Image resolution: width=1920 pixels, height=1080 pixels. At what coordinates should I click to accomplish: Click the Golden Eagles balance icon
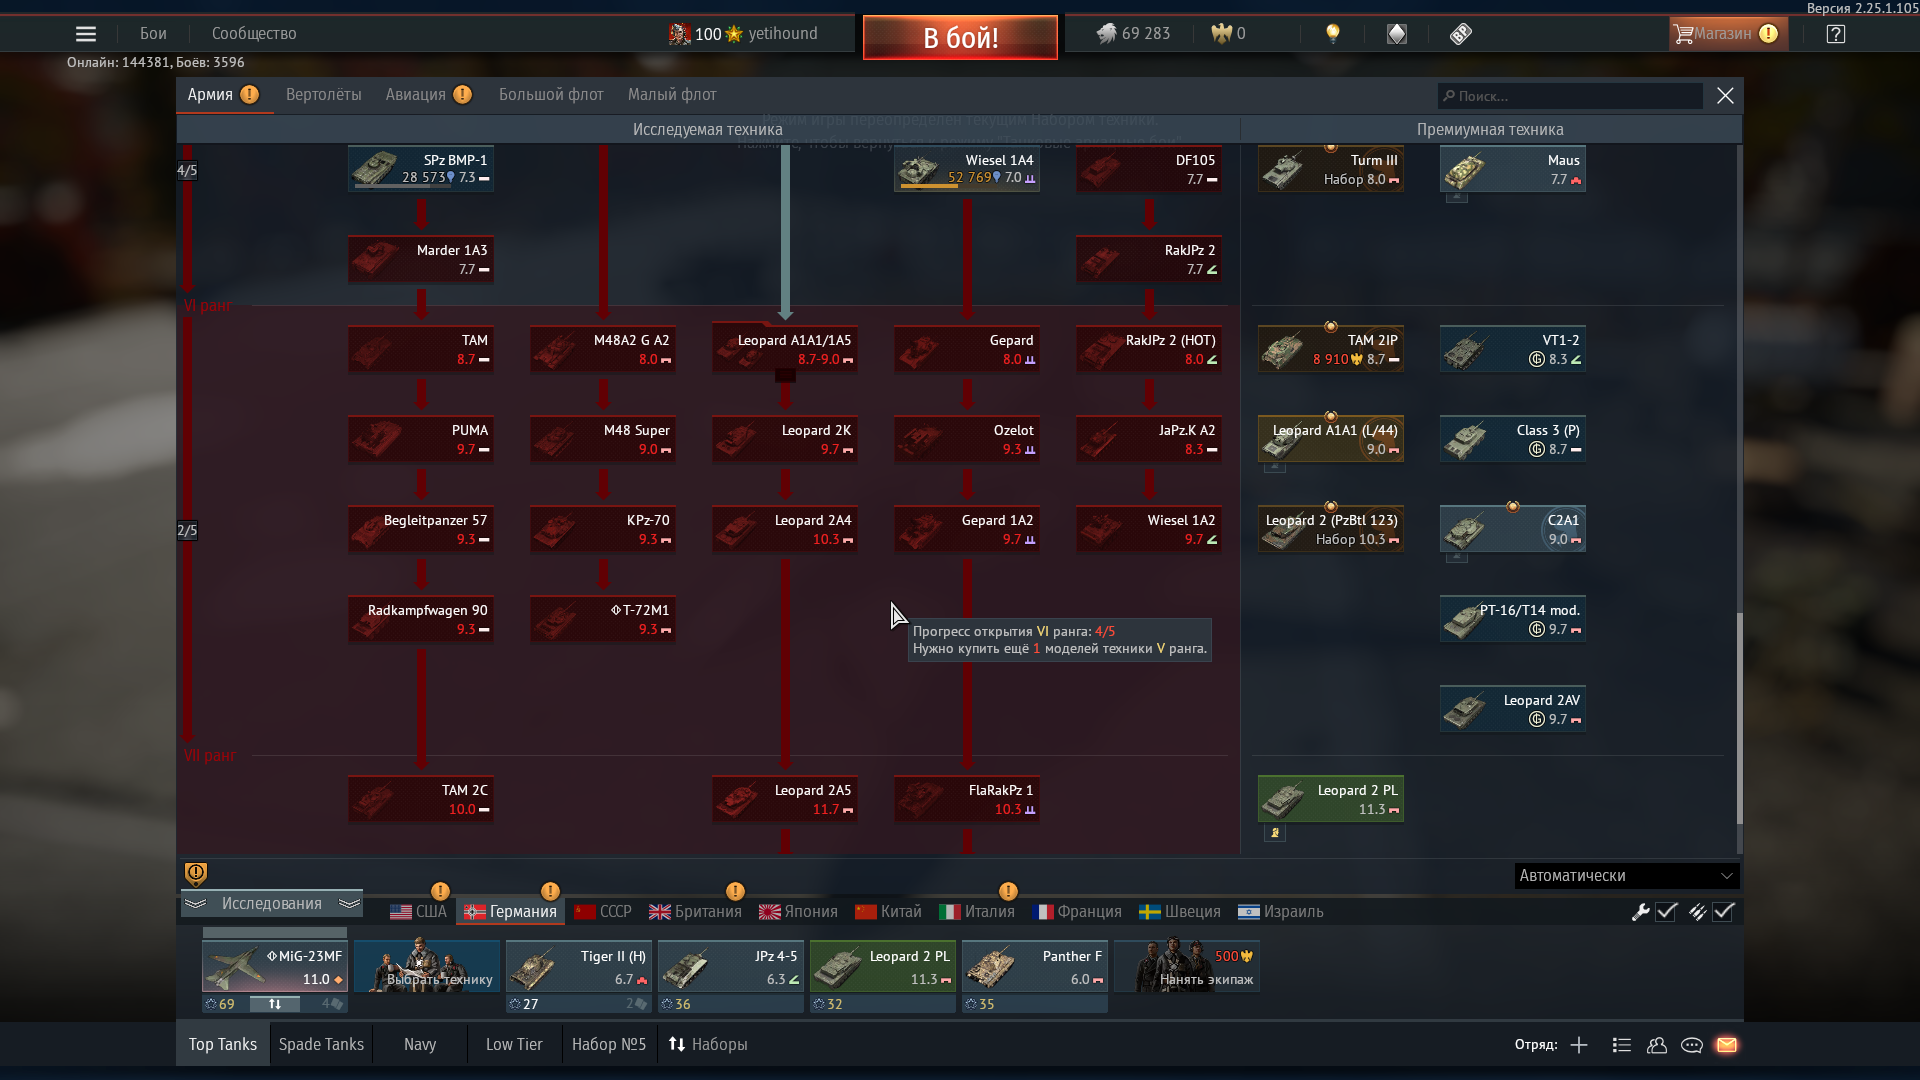coord(1221,34)
